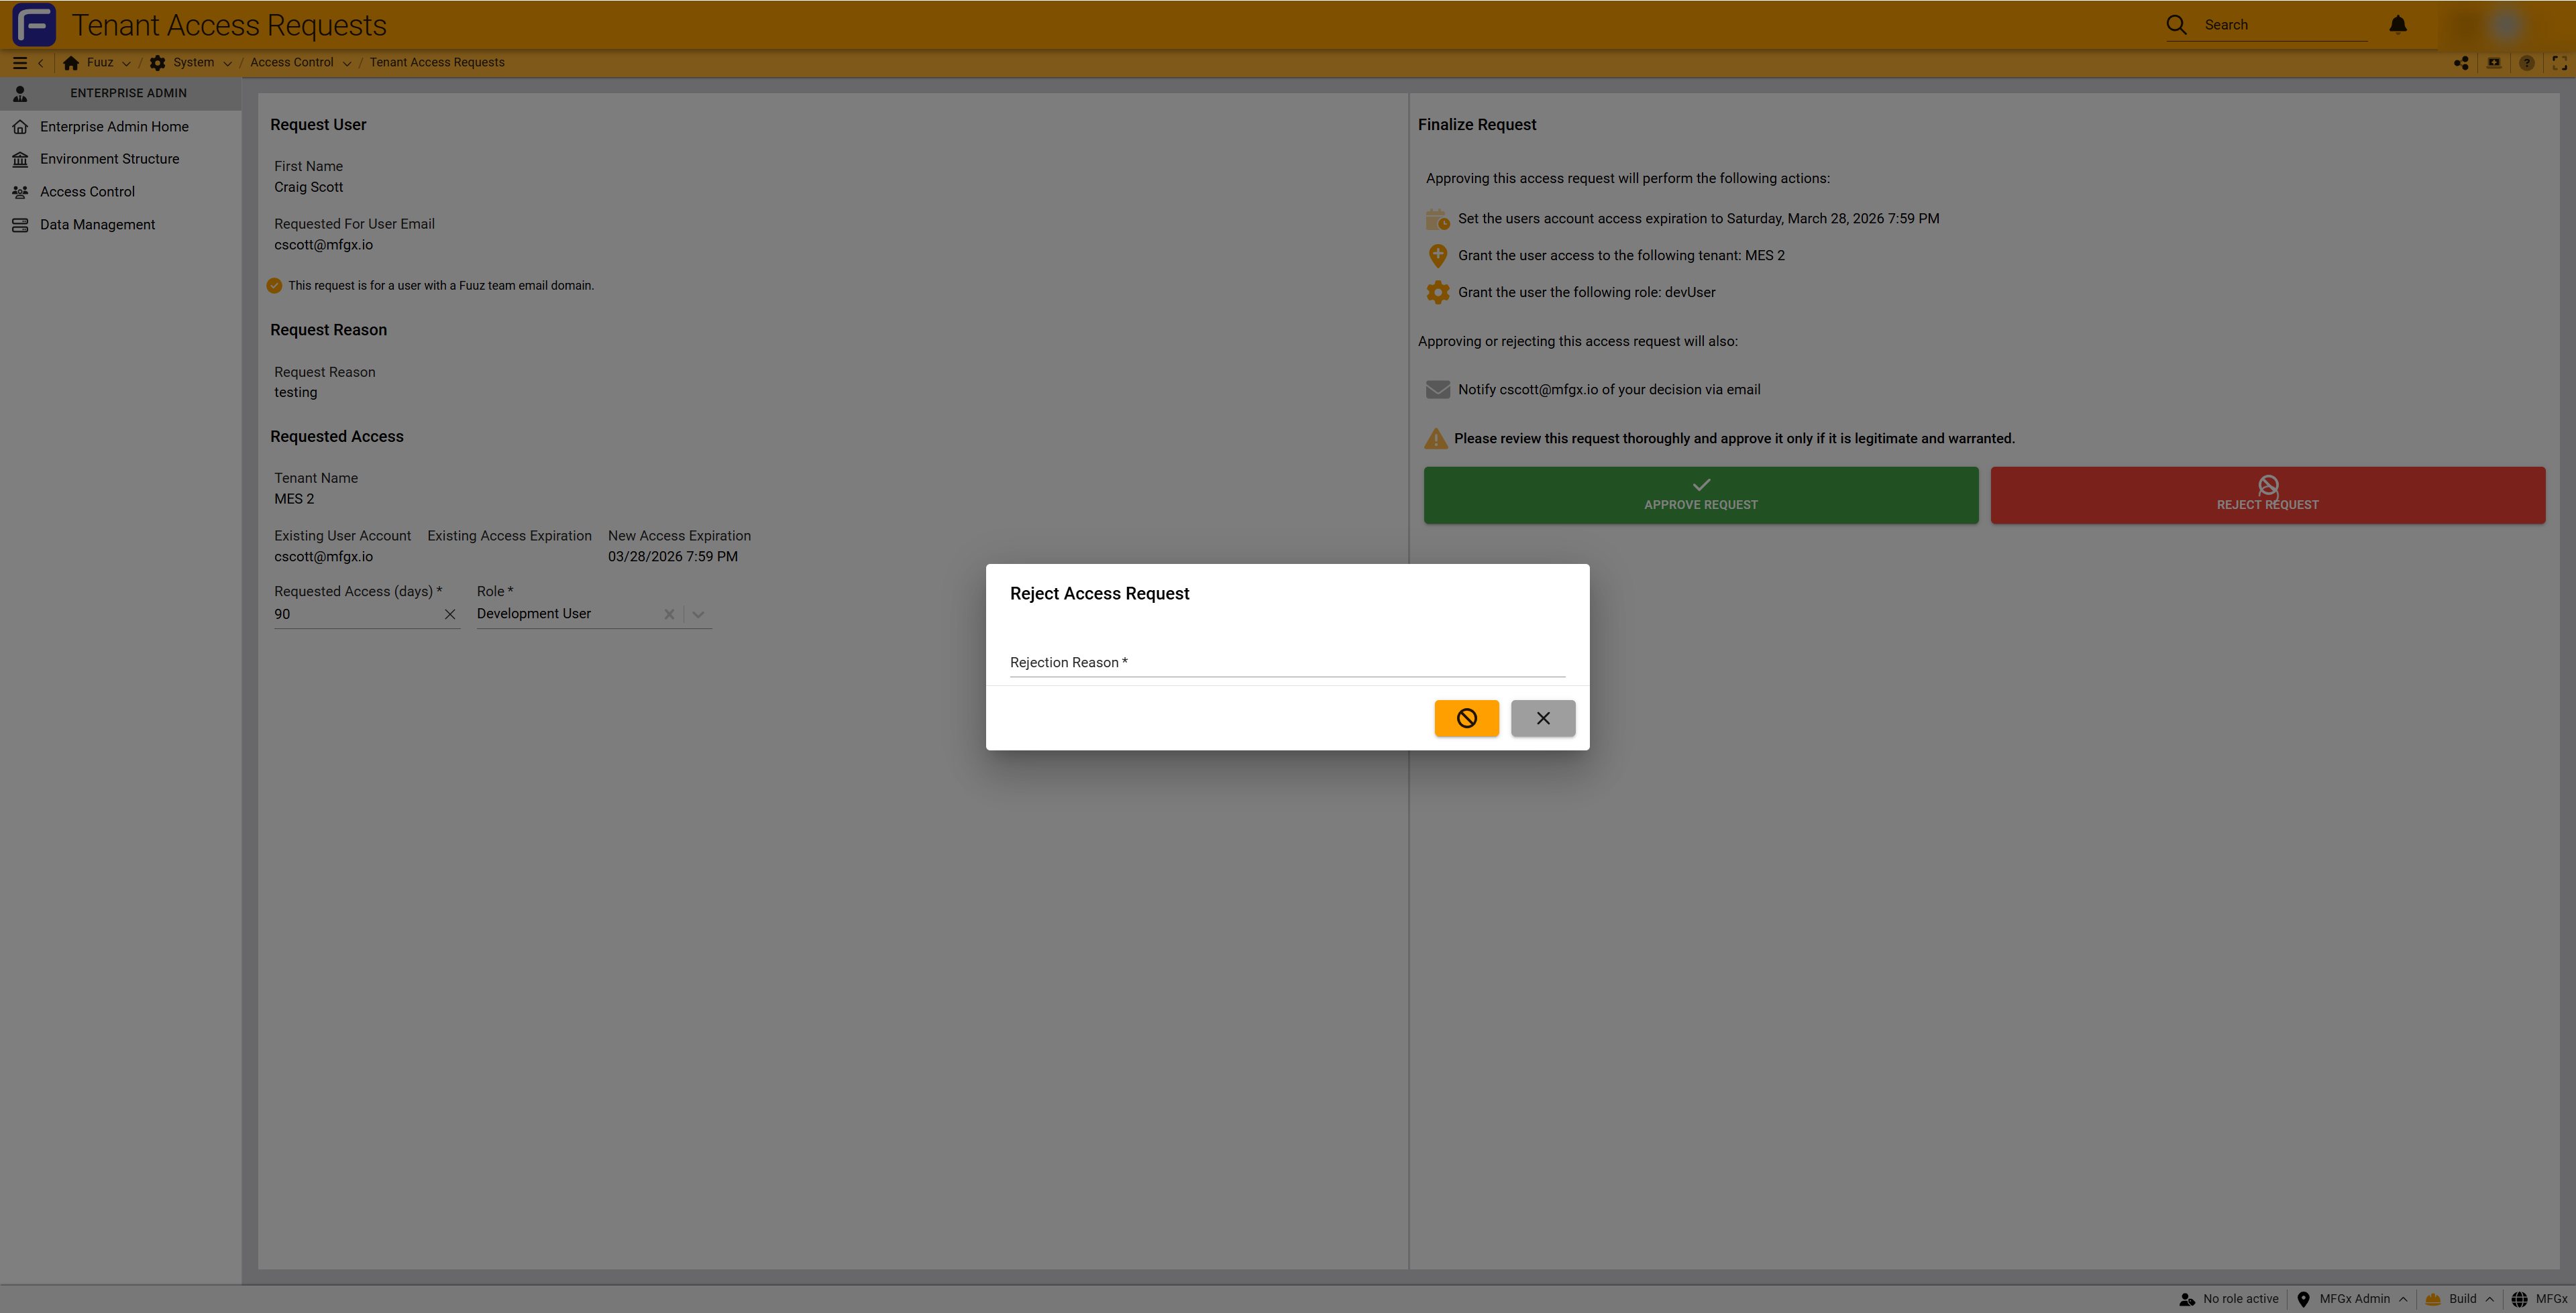Expand Build status bar chevron
The width and height of the screenshot is (2576, 1313).
point(2490,1300)
